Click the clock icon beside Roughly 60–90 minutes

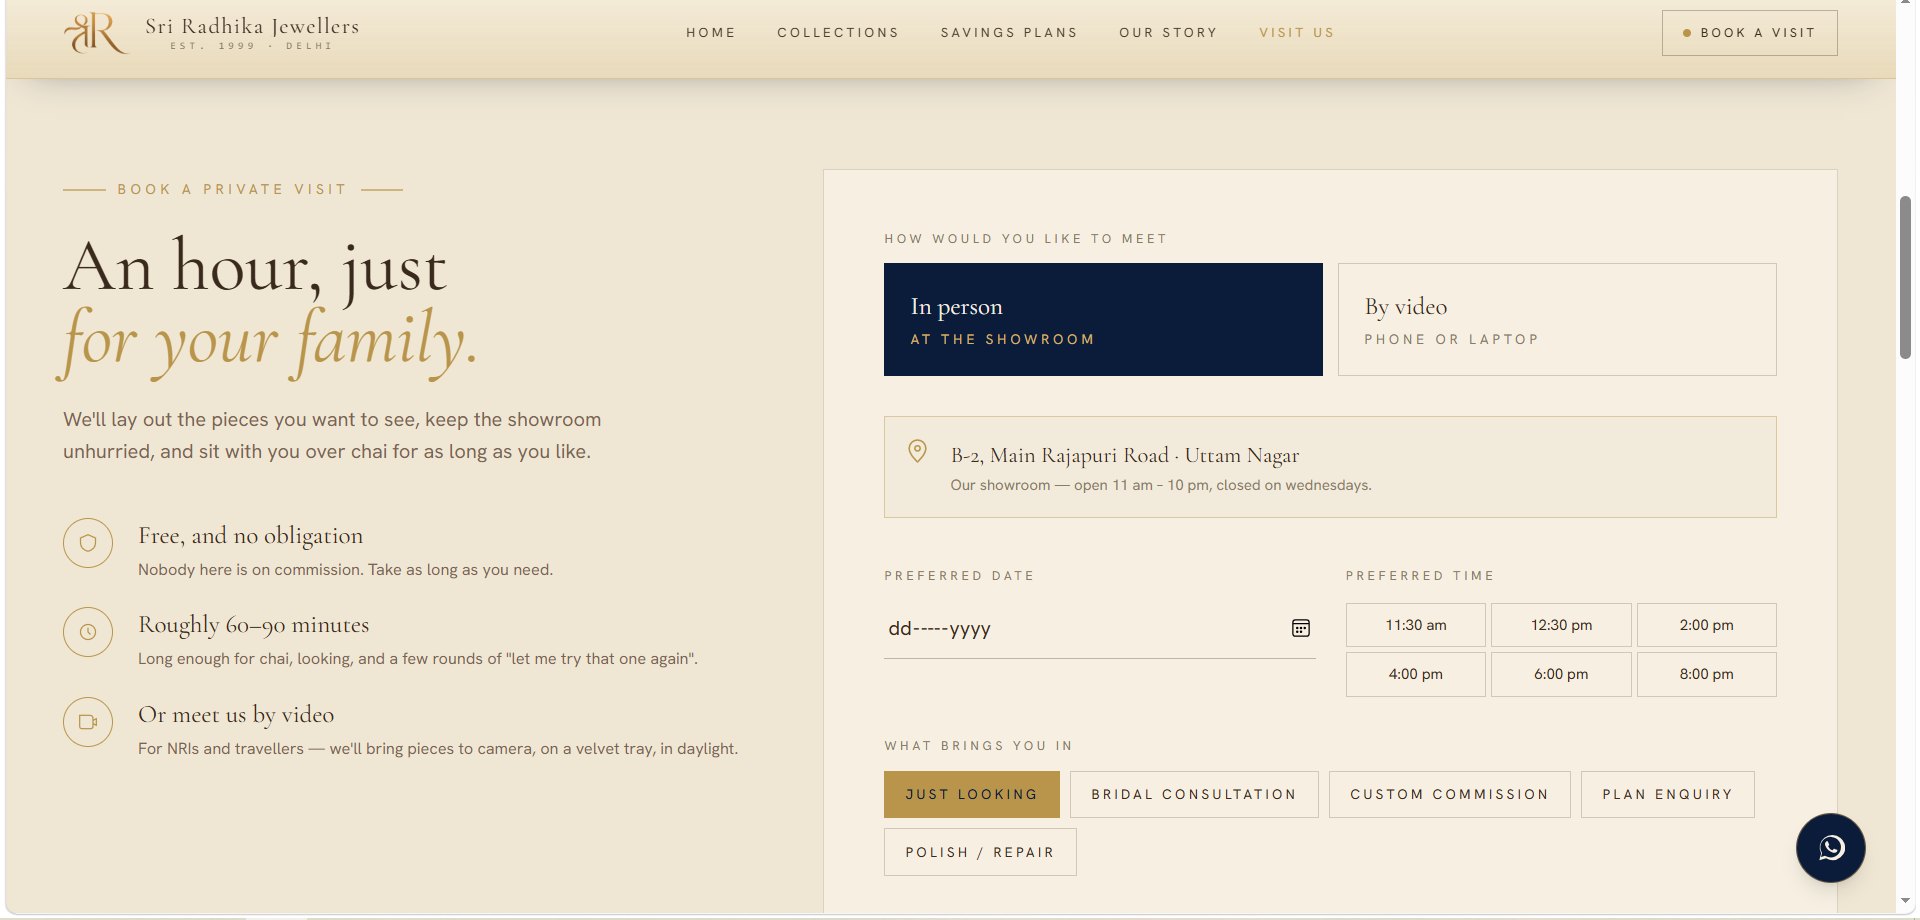[88, 632]
